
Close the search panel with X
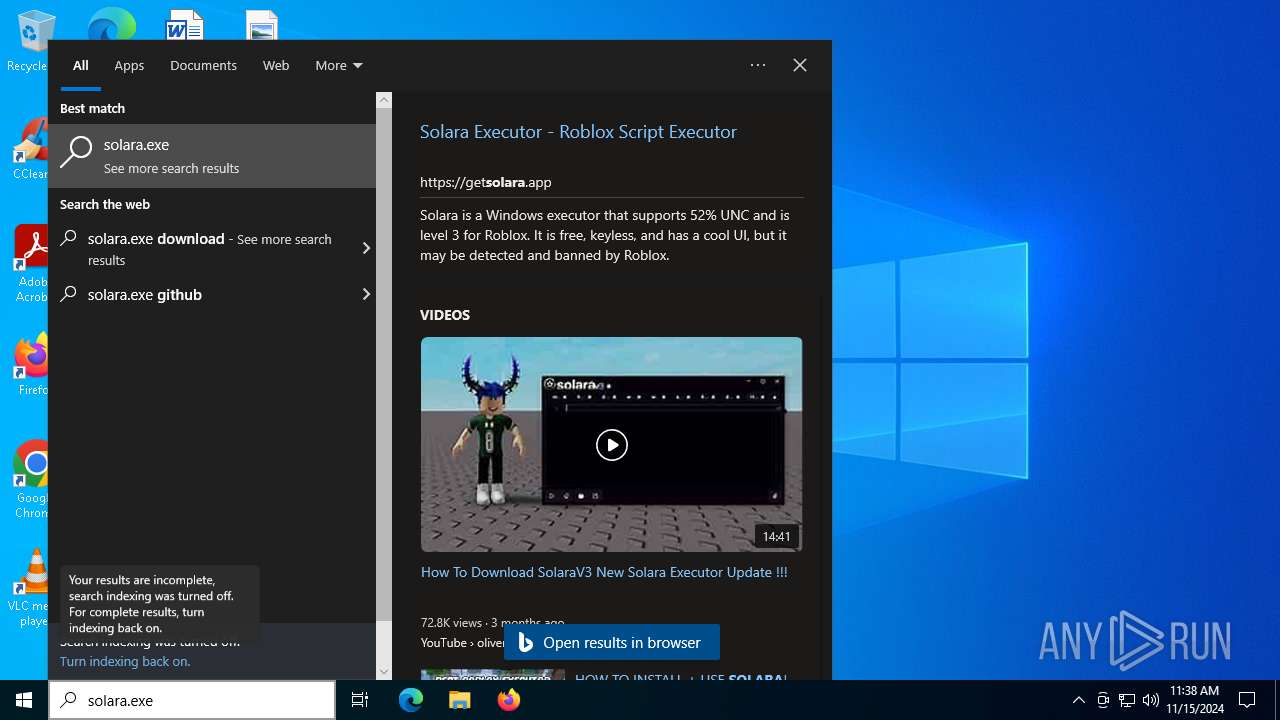pos(800,65)
